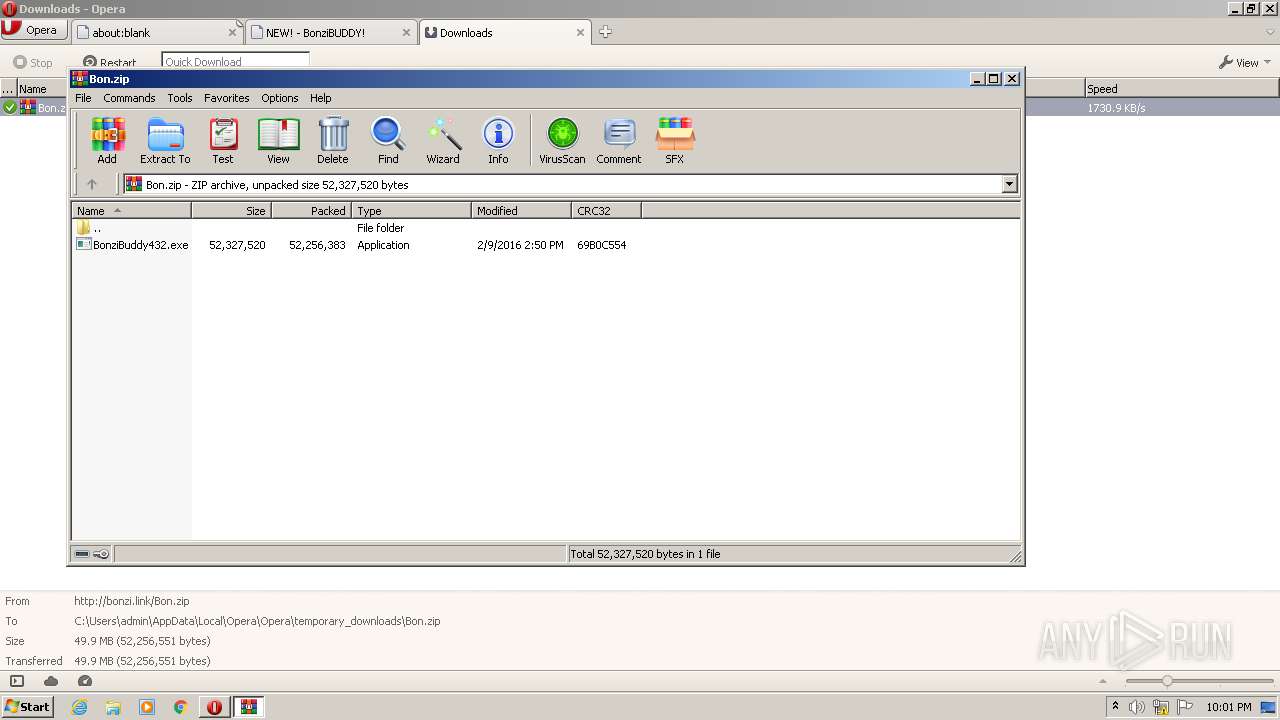Select Bon.zip download entry in Opera
Screen dimensions: 1280x720
[x=42, y=107]
